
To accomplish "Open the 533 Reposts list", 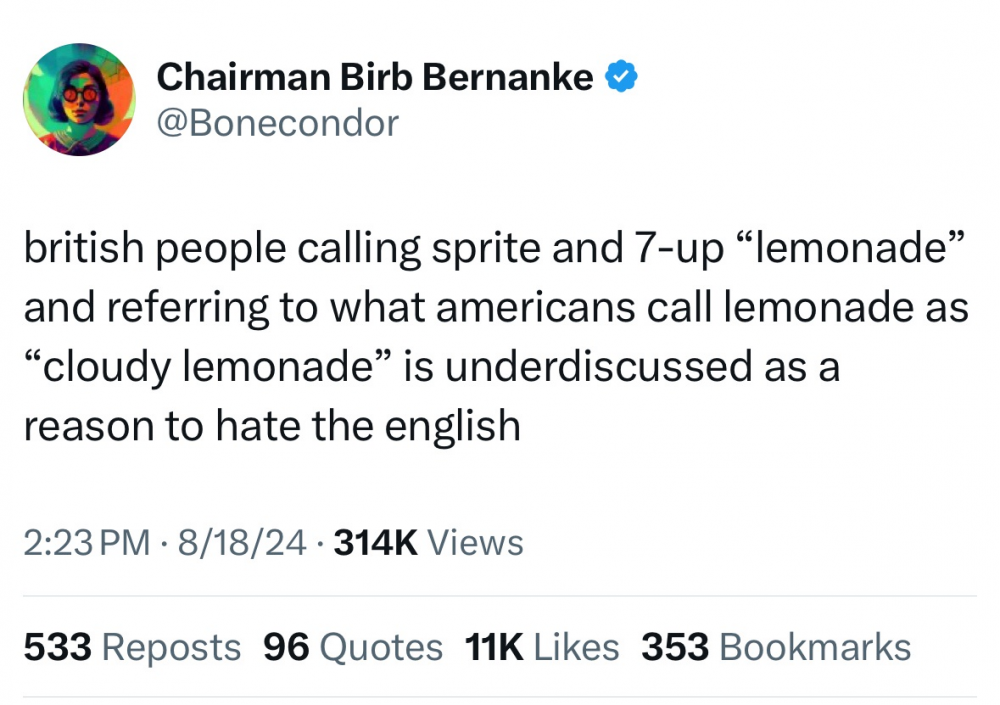I will coord(132,647).
